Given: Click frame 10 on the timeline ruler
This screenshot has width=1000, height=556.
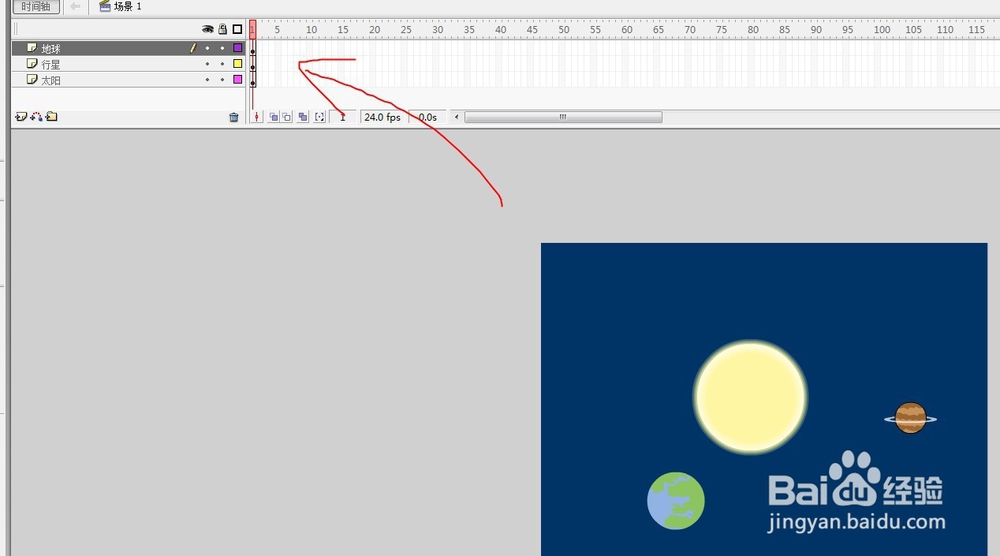Looking at the screenshot, I should (311, 29).
